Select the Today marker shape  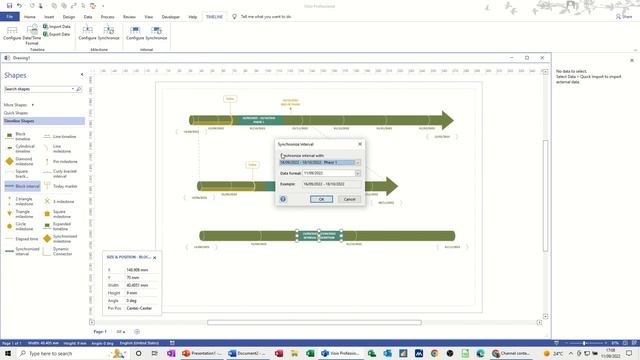click(60, 186)
